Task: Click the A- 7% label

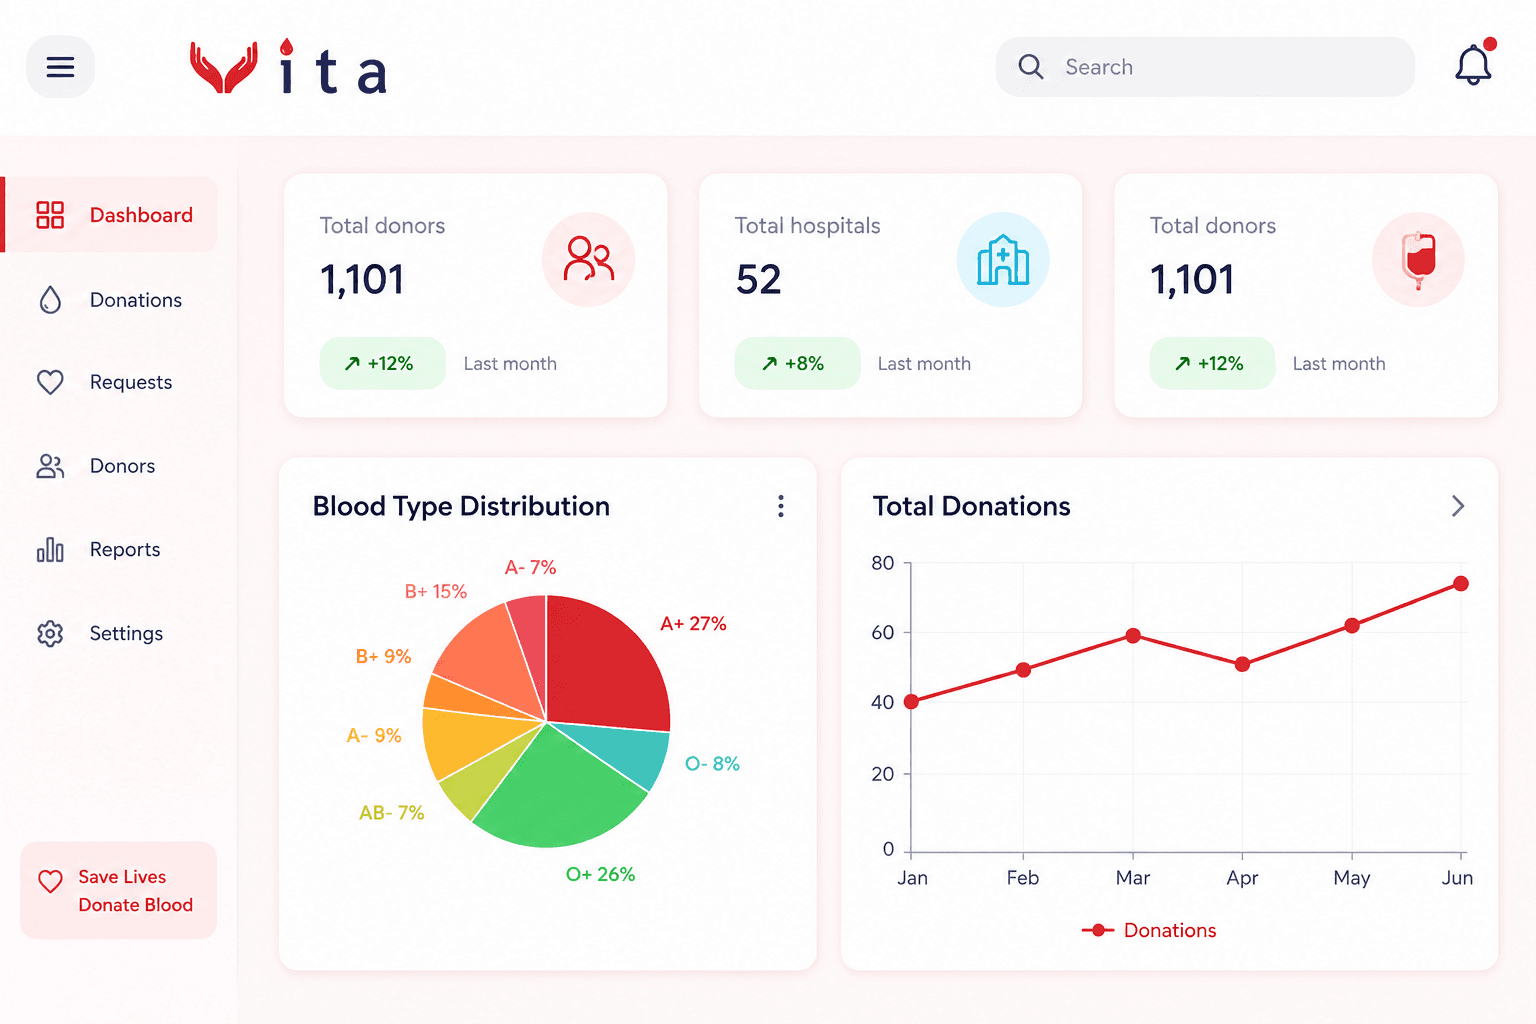Action: pyautogui.click(x=530, y=567)
